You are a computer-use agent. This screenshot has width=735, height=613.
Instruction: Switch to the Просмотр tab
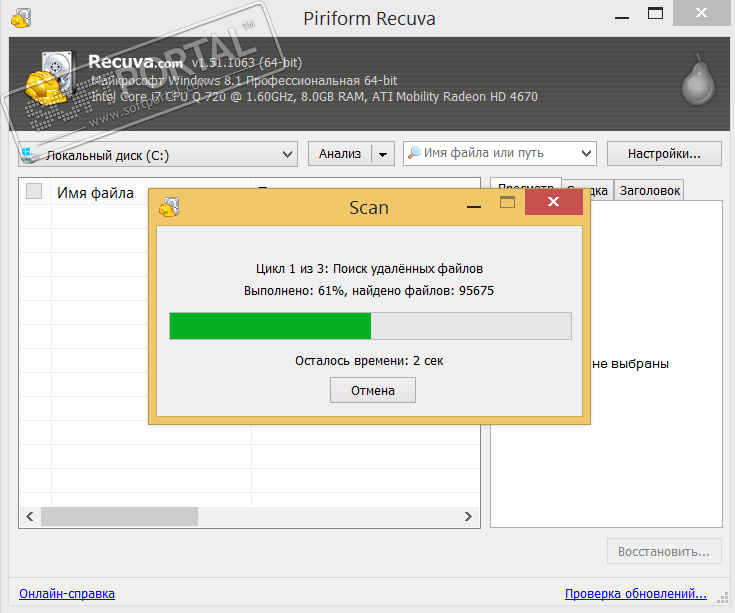[x=525, y=184]
